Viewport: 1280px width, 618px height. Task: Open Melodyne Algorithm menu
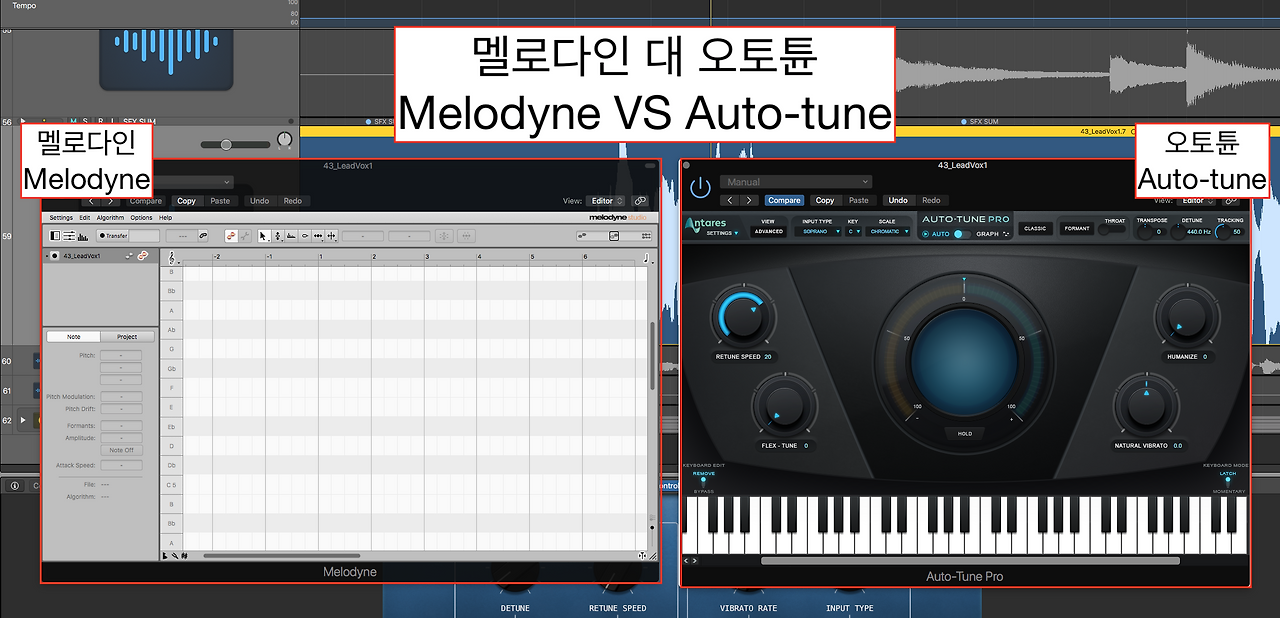(x=111, y=217)
